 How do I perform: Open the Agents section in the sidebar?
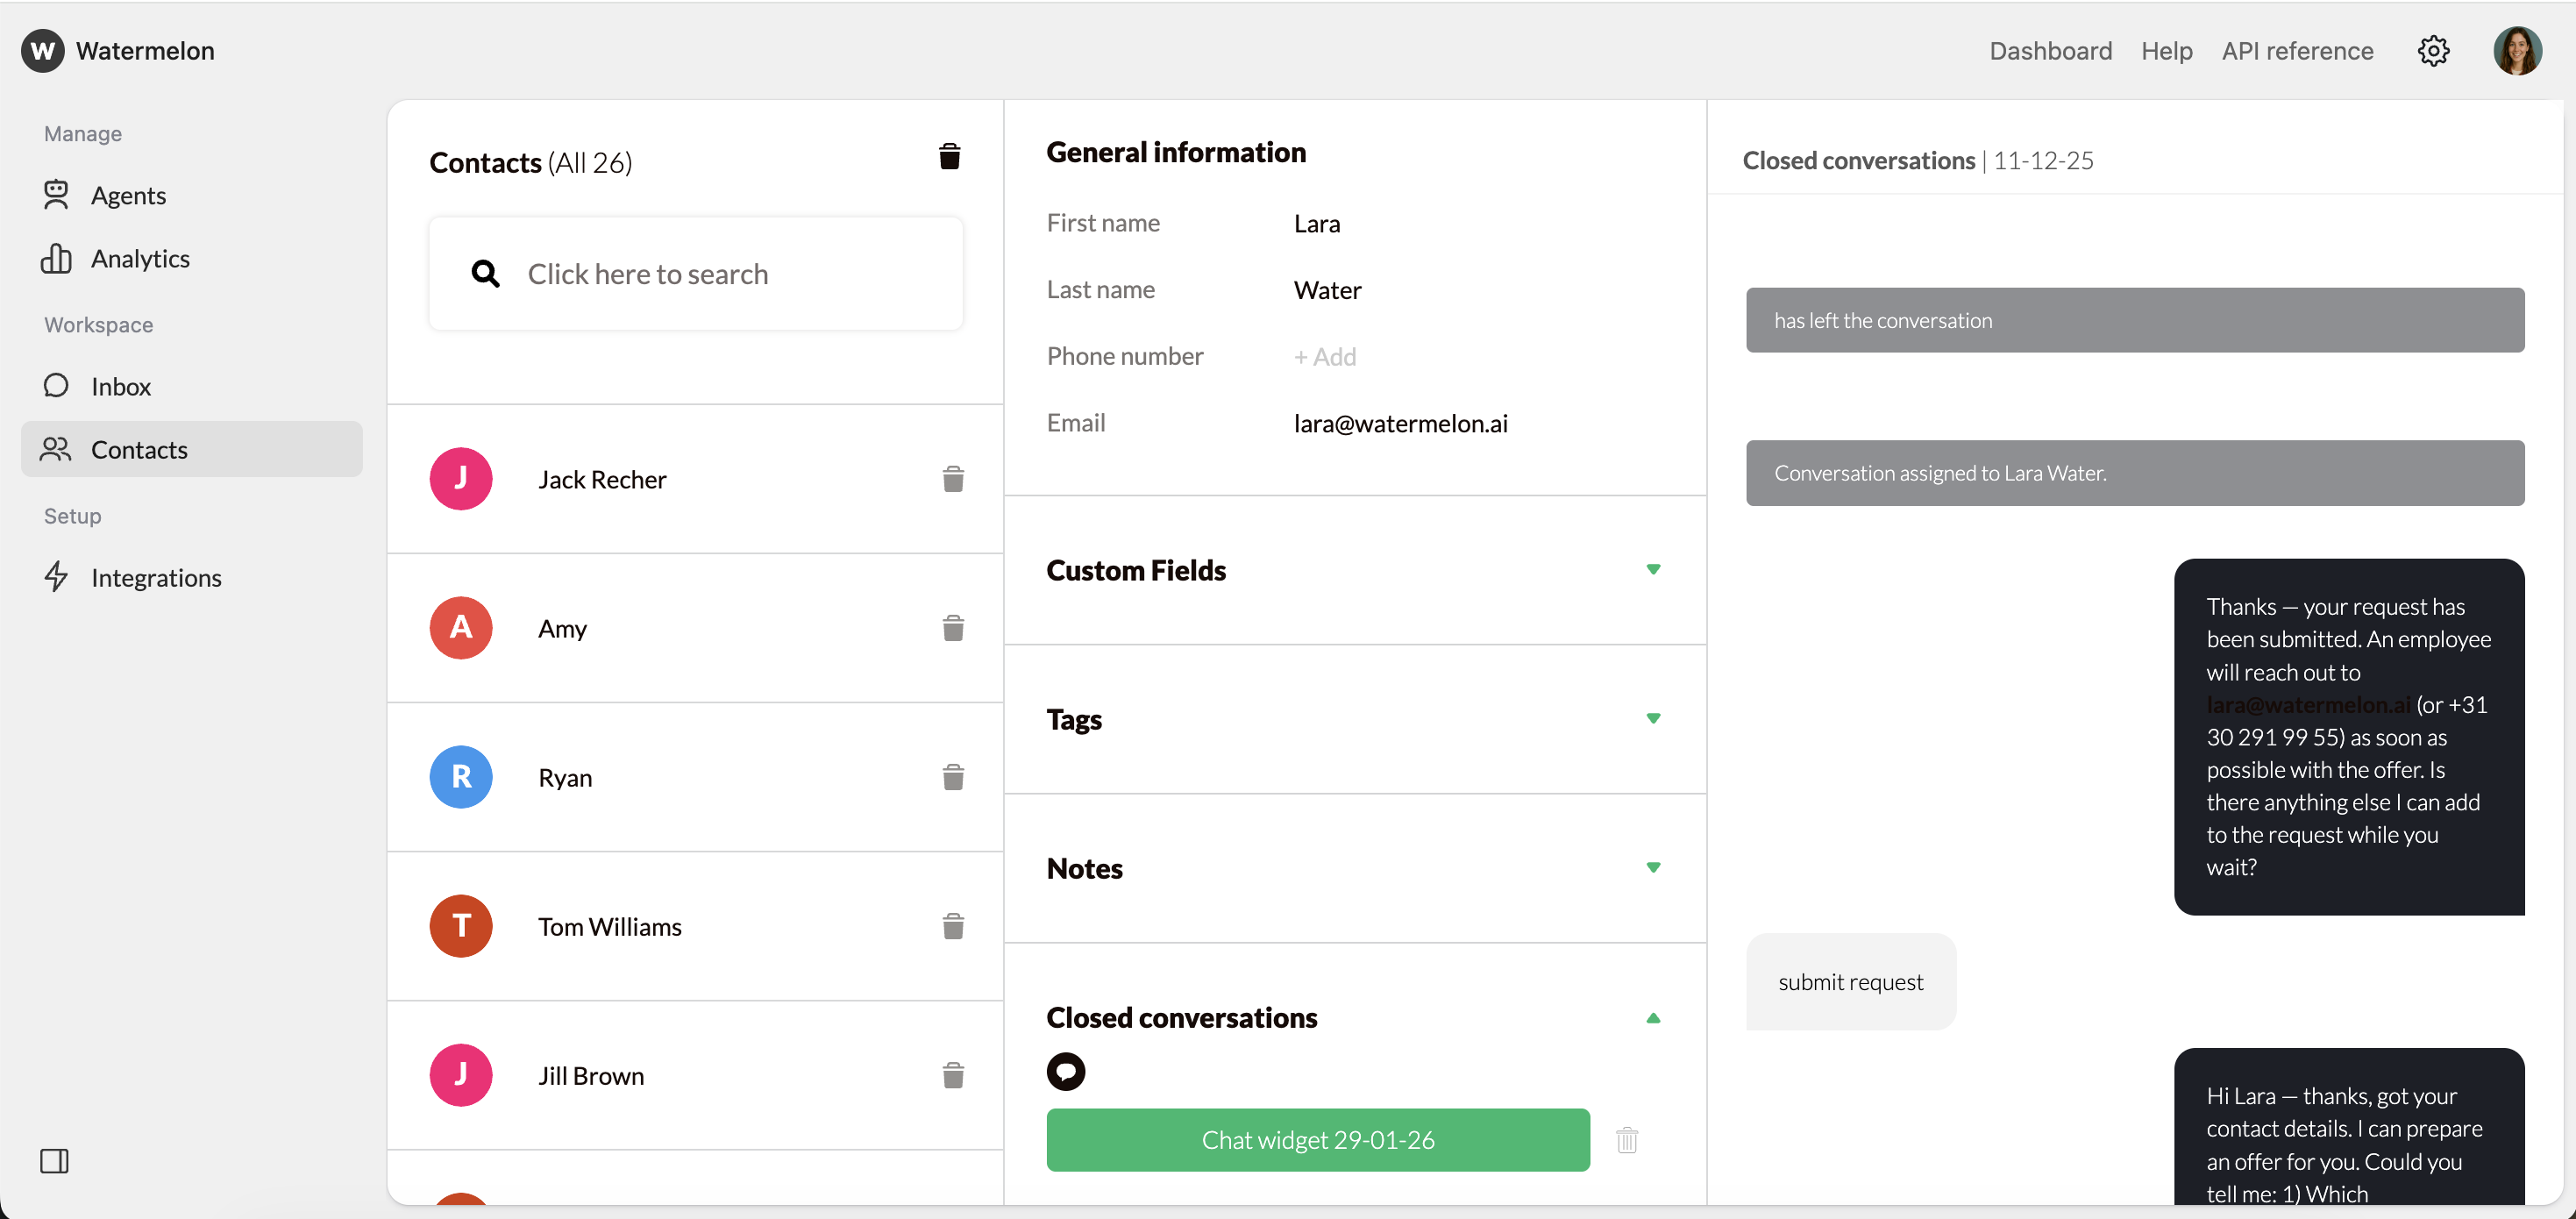129,195
